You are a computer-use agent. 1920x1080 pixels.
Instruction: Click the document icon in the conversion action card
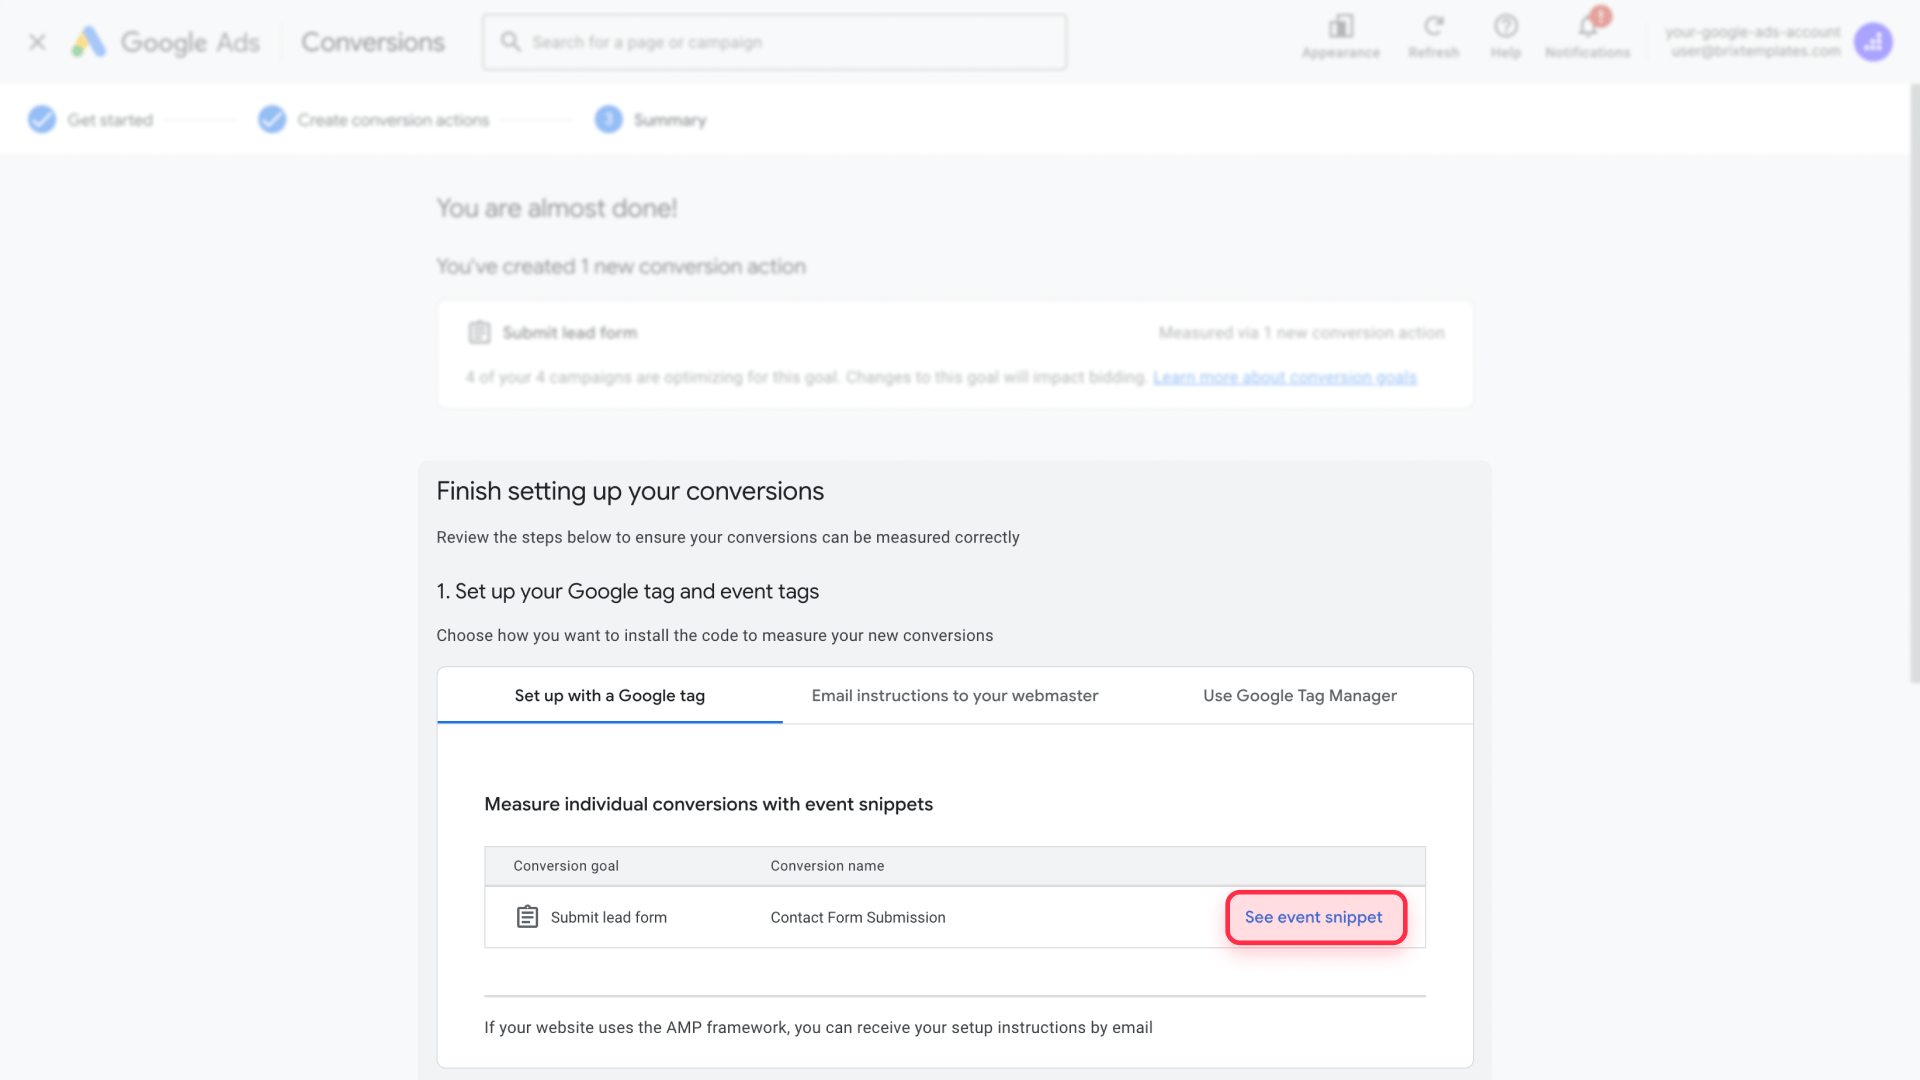coord(479,332)
